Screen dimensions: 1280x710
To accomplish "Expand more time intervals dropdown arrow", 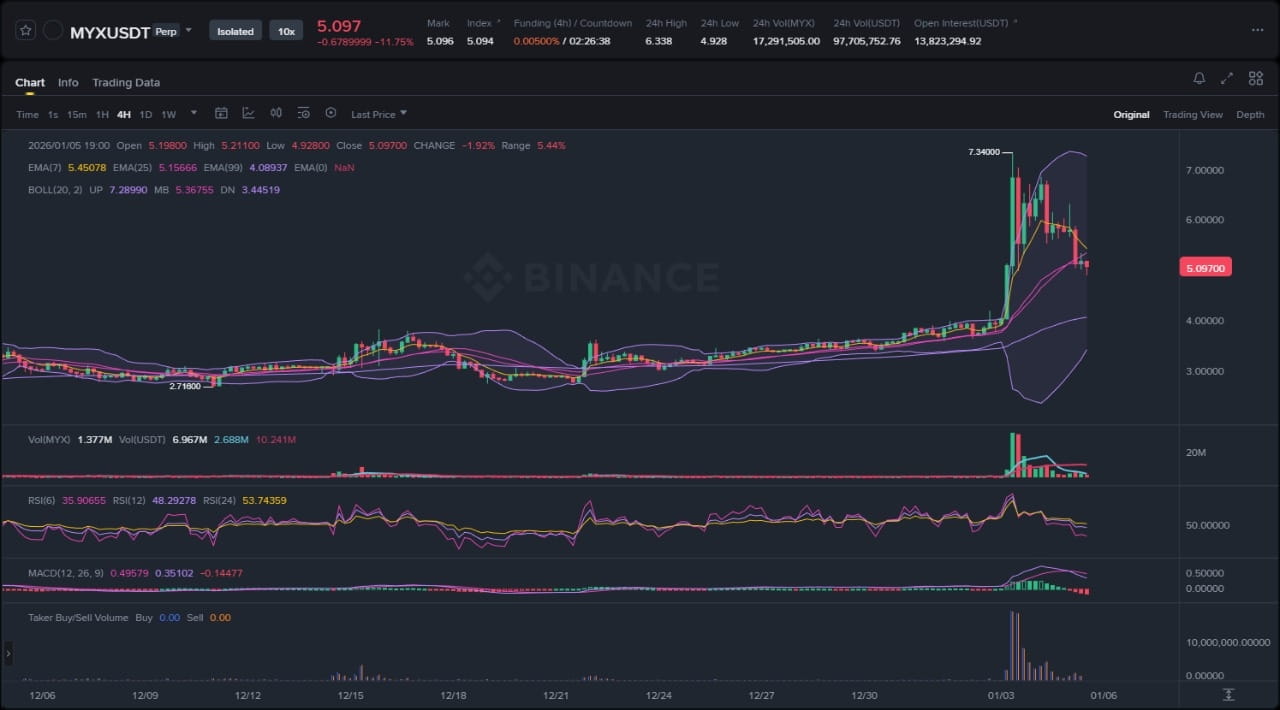I will 194,113.
